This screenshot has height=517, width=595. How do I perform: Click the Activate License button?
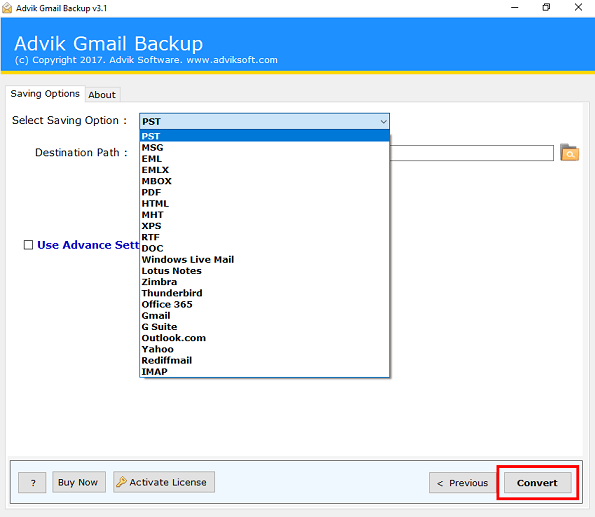(164, 482)
